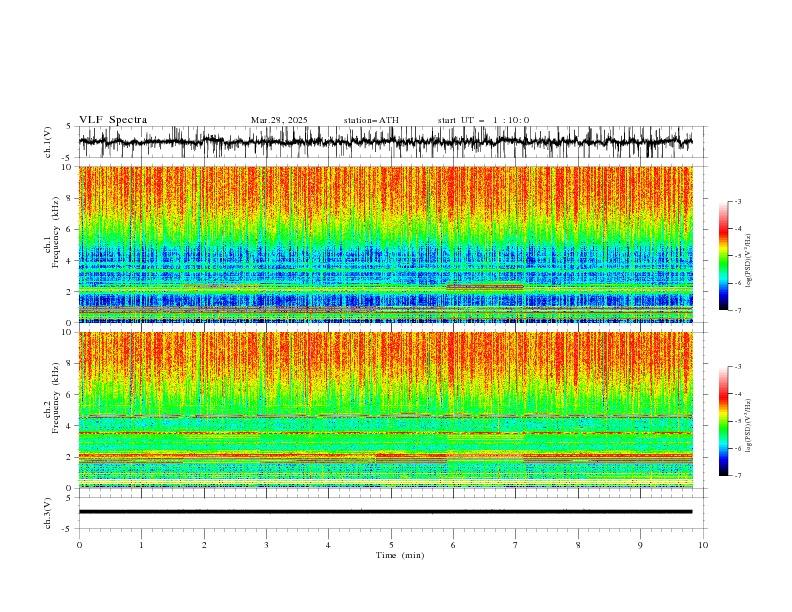
Task: Click the "4" kHz tick on ch.2 frequency axis
Action: point(70,426)
